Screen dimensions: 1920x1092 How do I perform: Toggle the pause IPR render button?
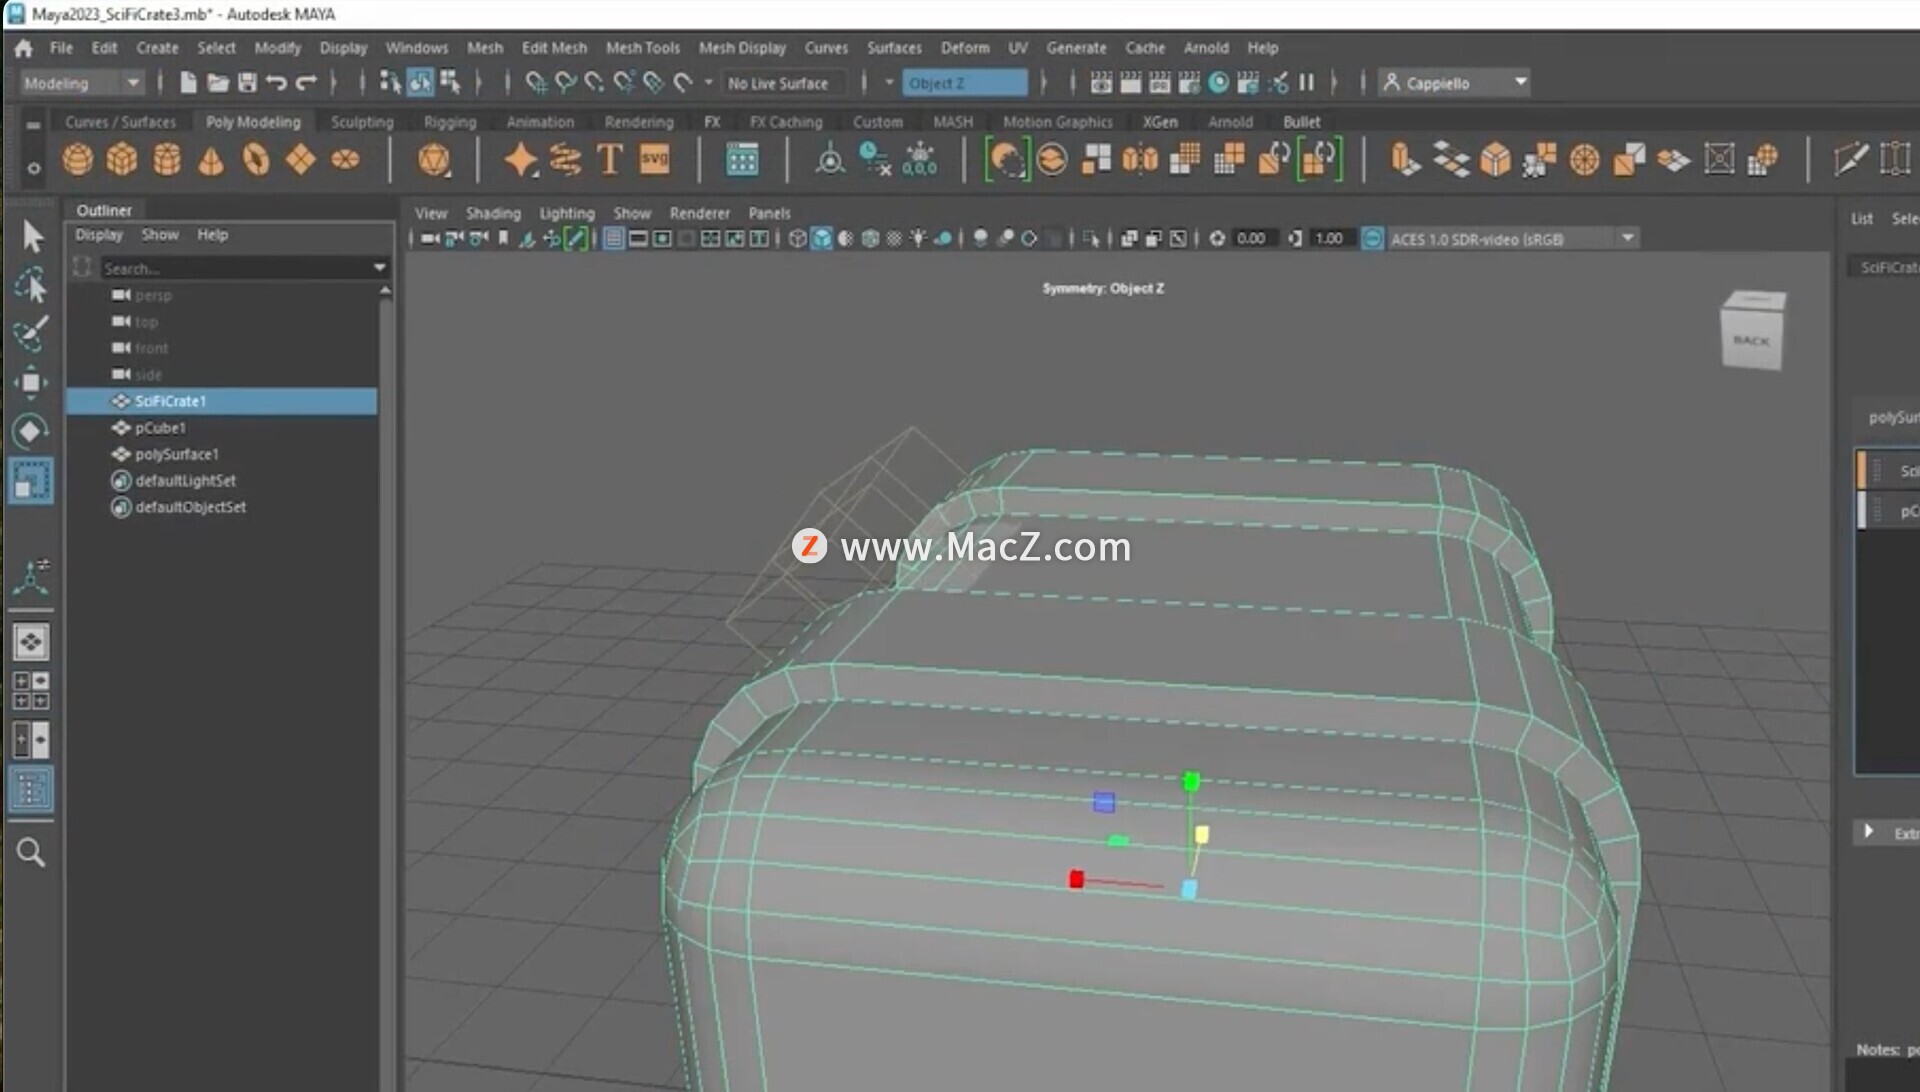click(1306, 83)
